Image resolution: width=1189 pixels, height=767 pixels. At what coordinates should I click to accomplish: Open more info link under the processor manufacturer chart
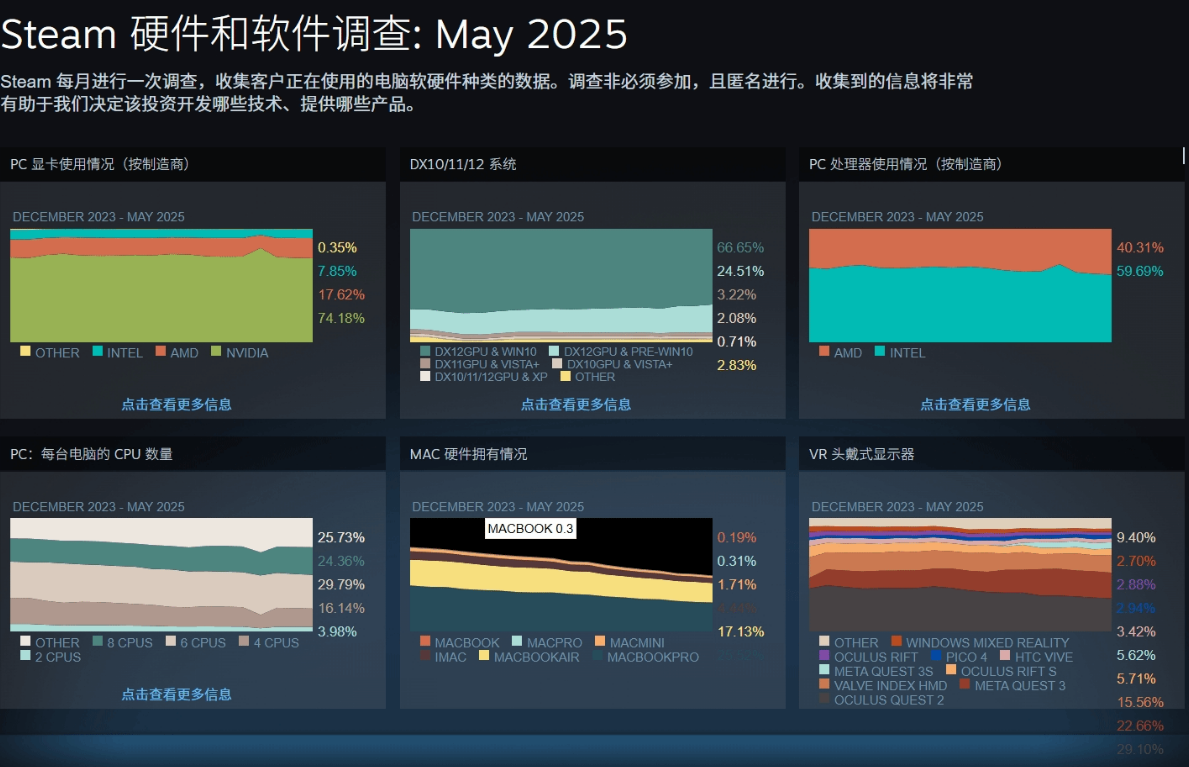(975, 404)
